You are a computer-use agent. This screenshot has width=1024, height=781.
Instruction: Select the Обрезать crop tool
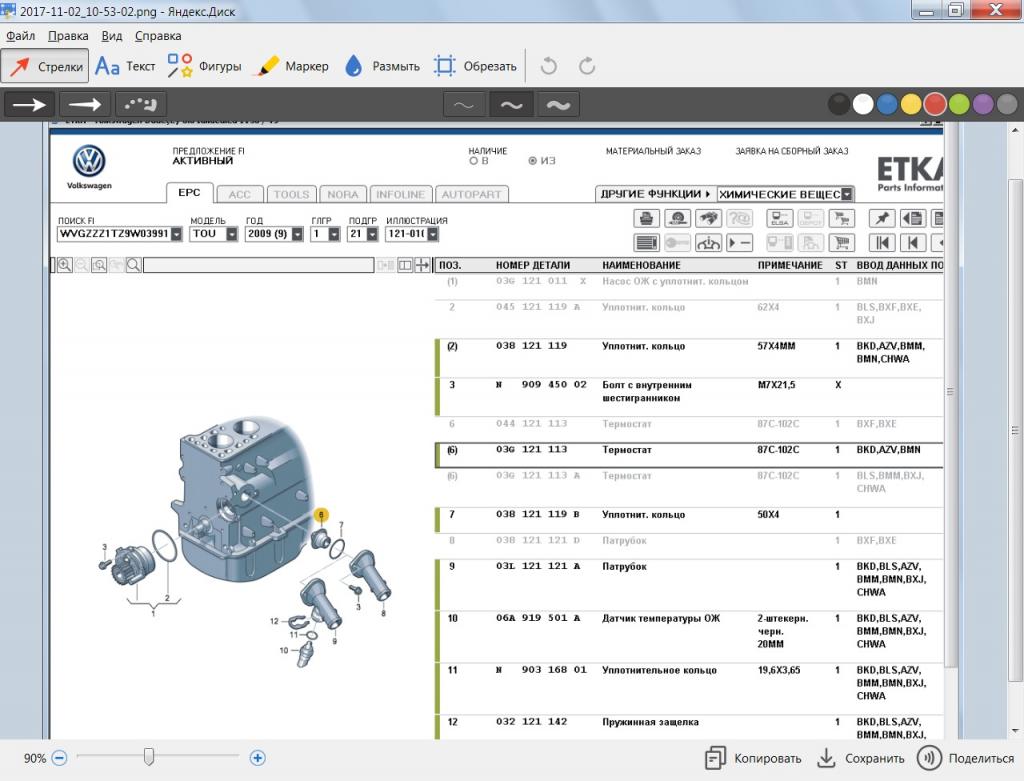pos(475,66)
